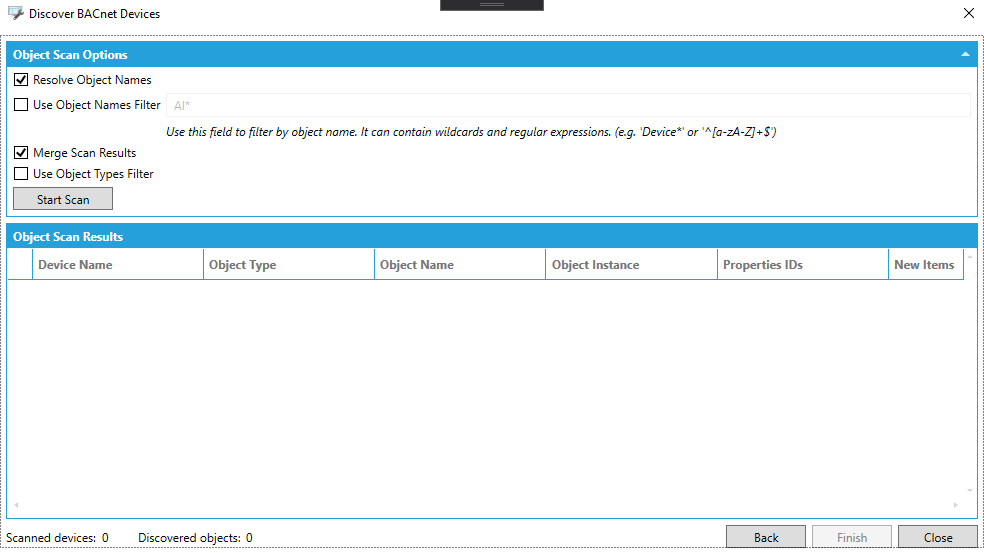Enable Use Object Types Filter checkbox
Image resolution: width=984 pixels, height=553 pixels.
pyautogui.click(x=21, y=174)
